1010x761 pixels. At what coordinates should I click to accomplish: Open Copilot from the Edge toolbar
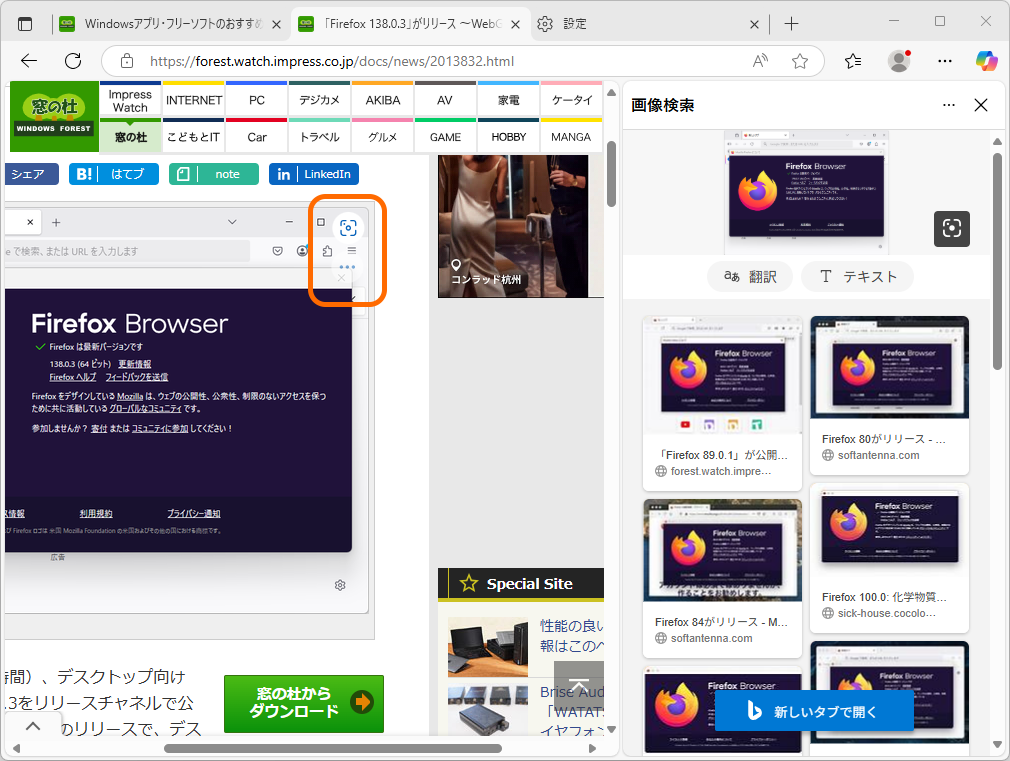(985, 60)
